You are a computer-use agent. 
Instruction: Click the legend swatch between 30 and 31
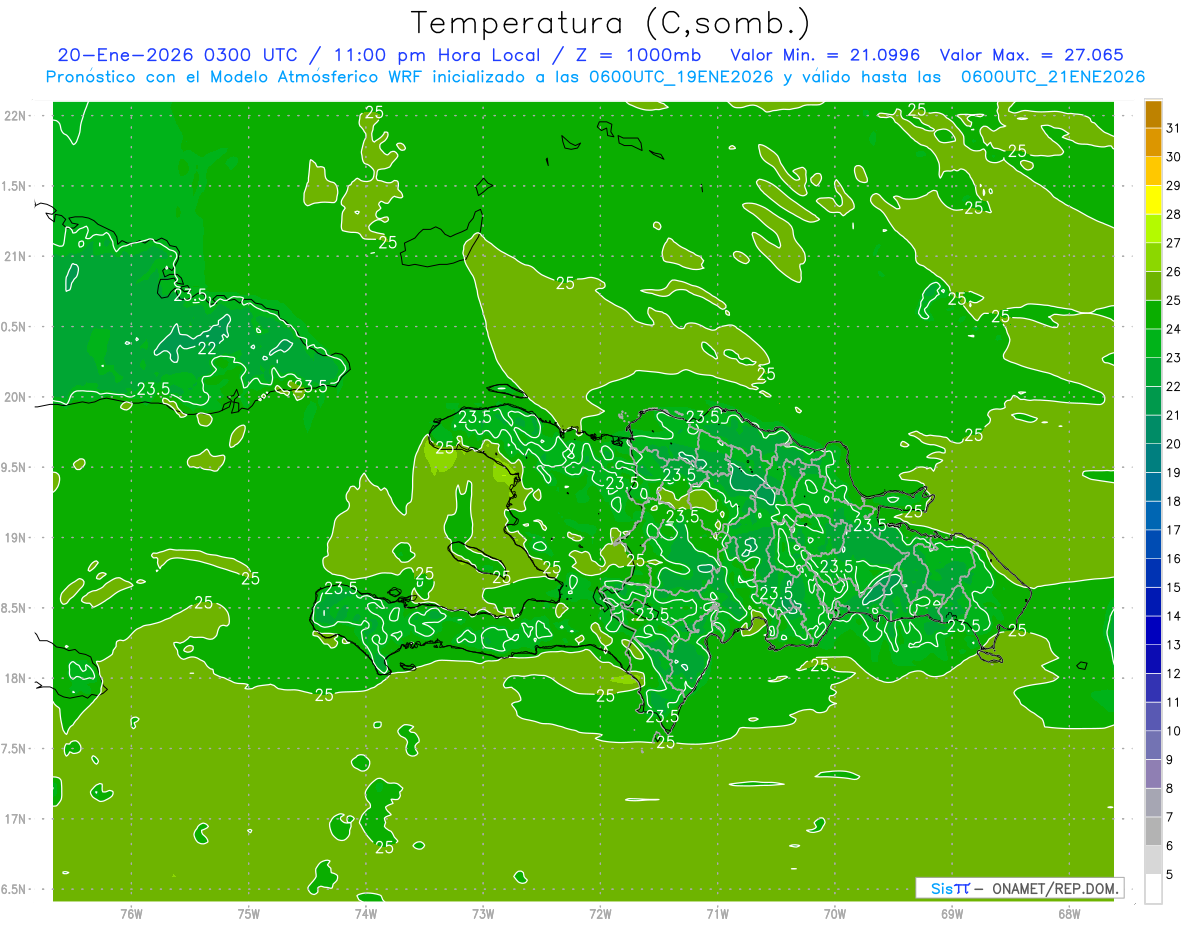pos(1153,143)
